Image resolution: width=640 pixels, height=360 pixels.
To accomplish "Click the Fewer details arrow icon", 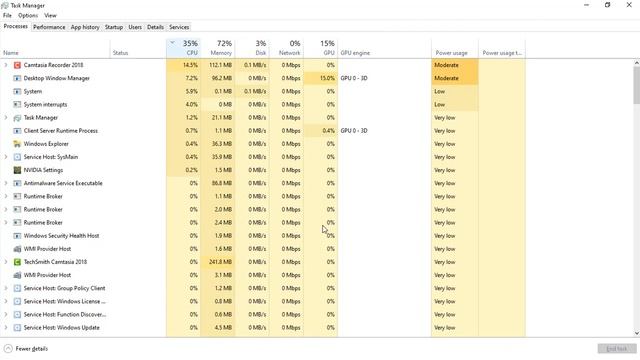I will (x=8, y=349).
